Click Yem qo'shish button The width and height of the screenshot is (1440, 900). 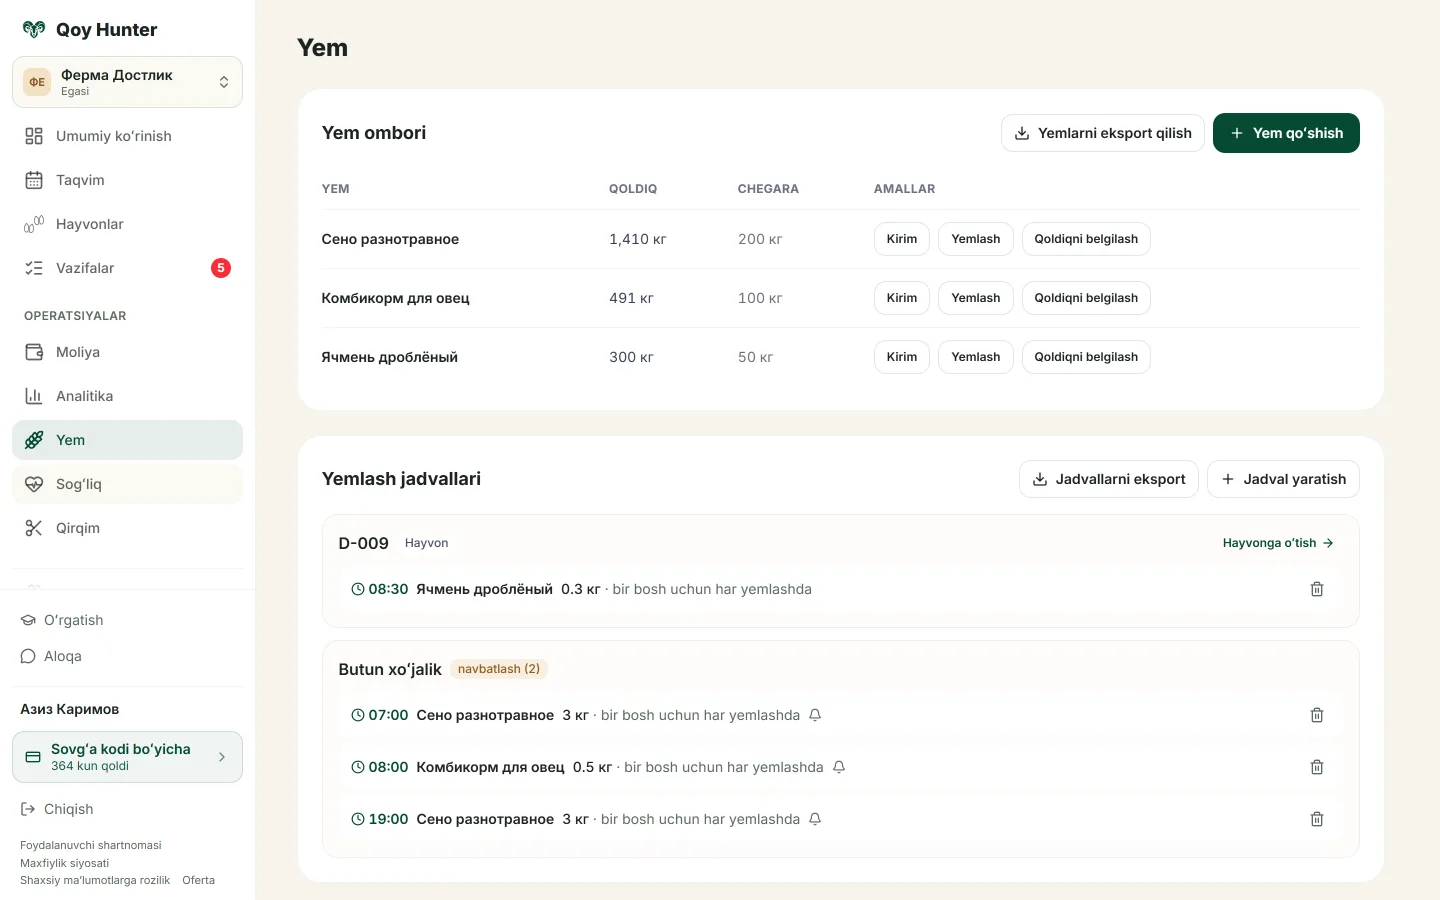(1286, 133)
